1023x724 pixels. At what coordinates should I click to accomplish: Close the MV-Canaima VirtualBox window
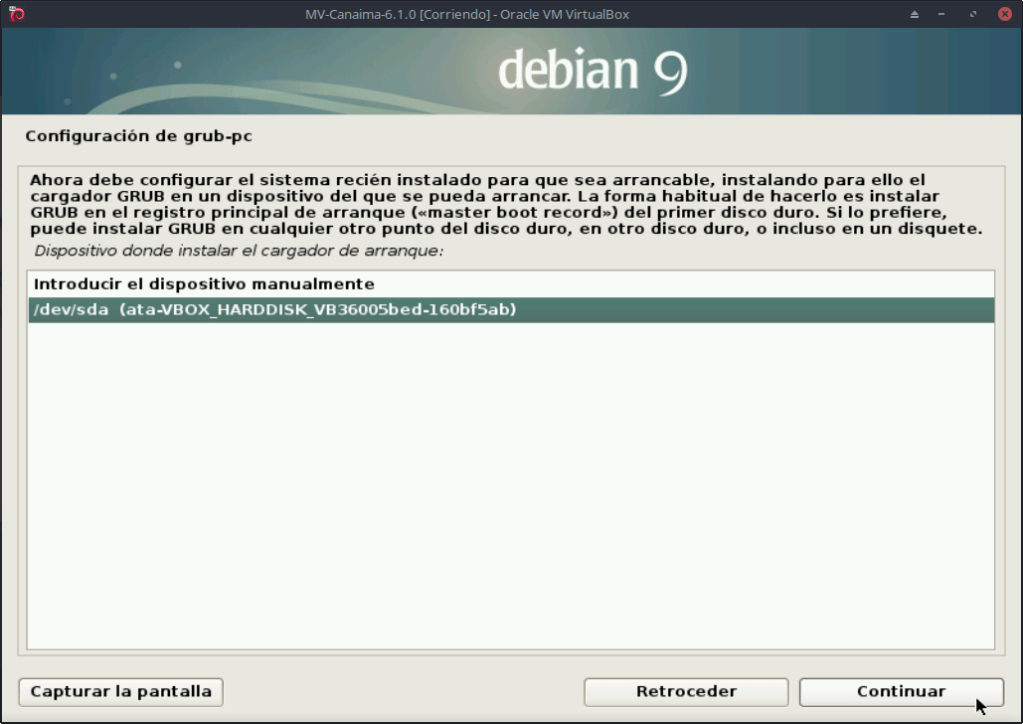click(x=1004, y=14)
